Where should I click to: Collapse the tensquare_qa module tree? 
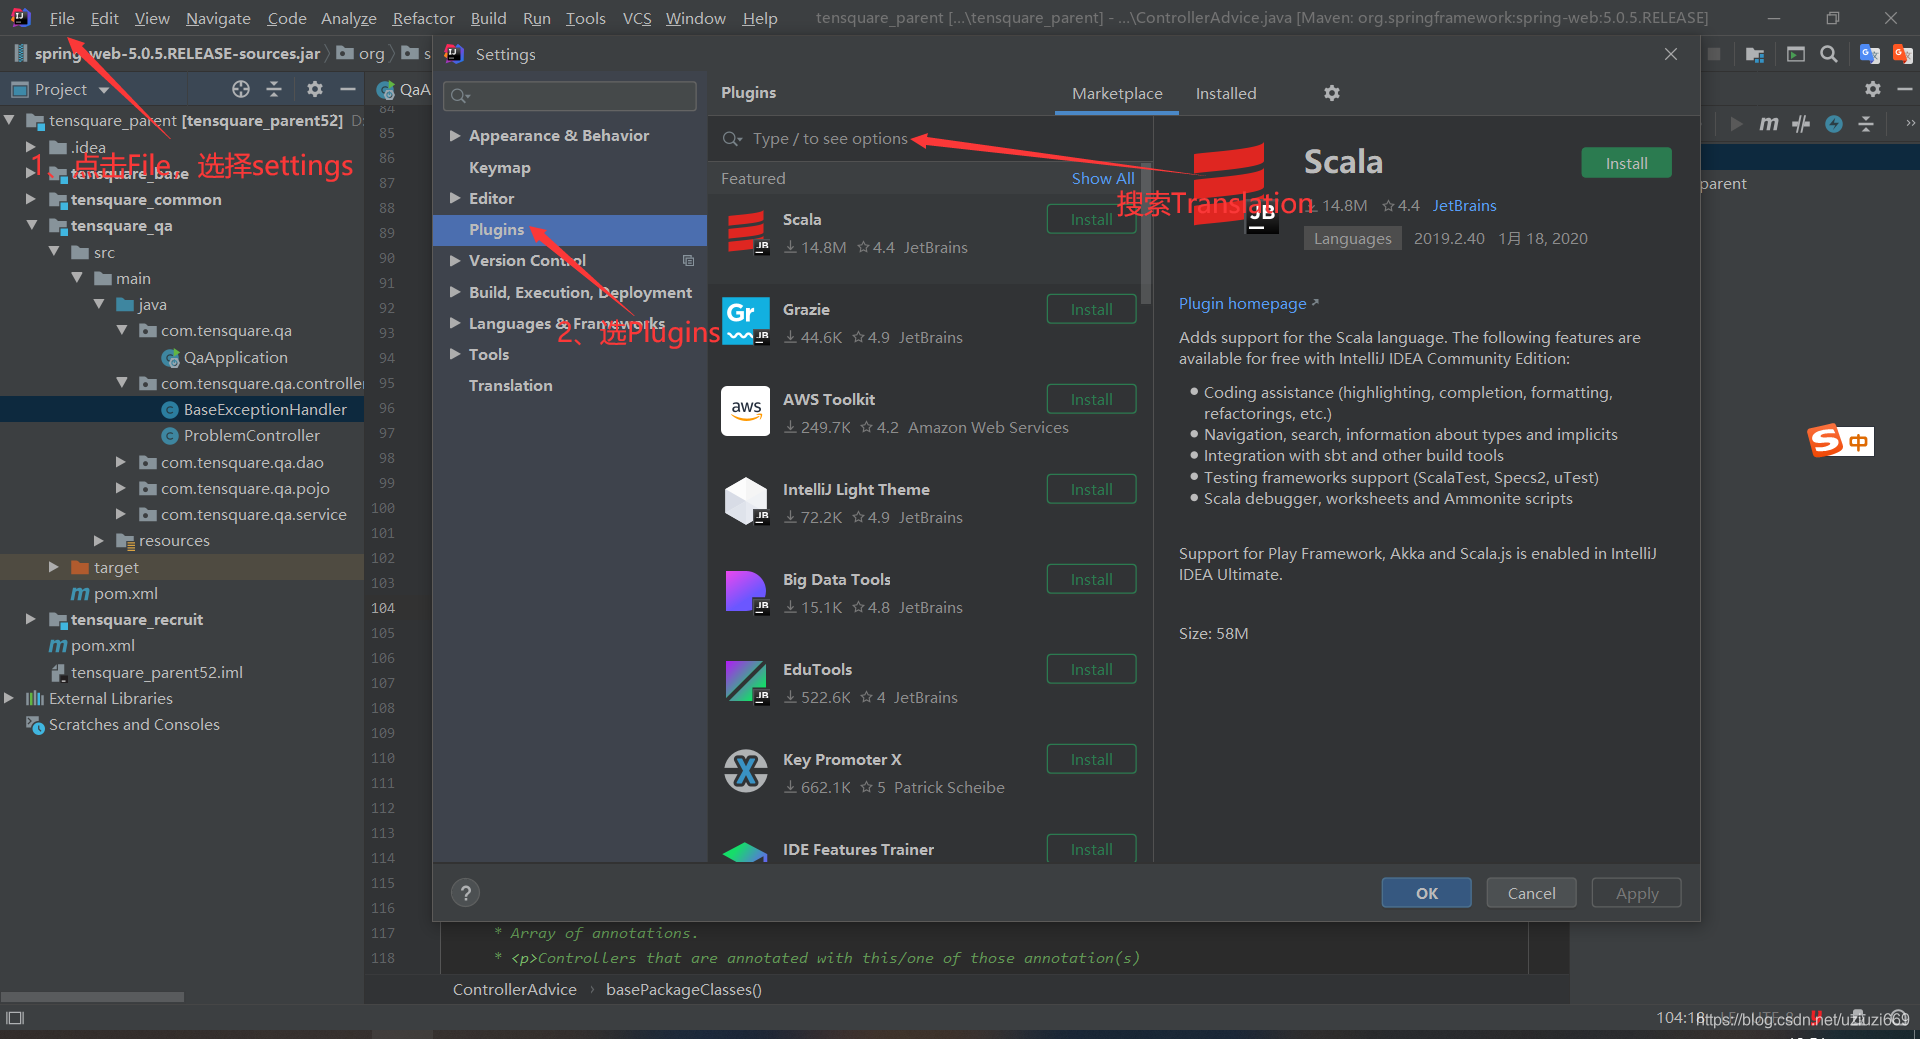point(32,225)
